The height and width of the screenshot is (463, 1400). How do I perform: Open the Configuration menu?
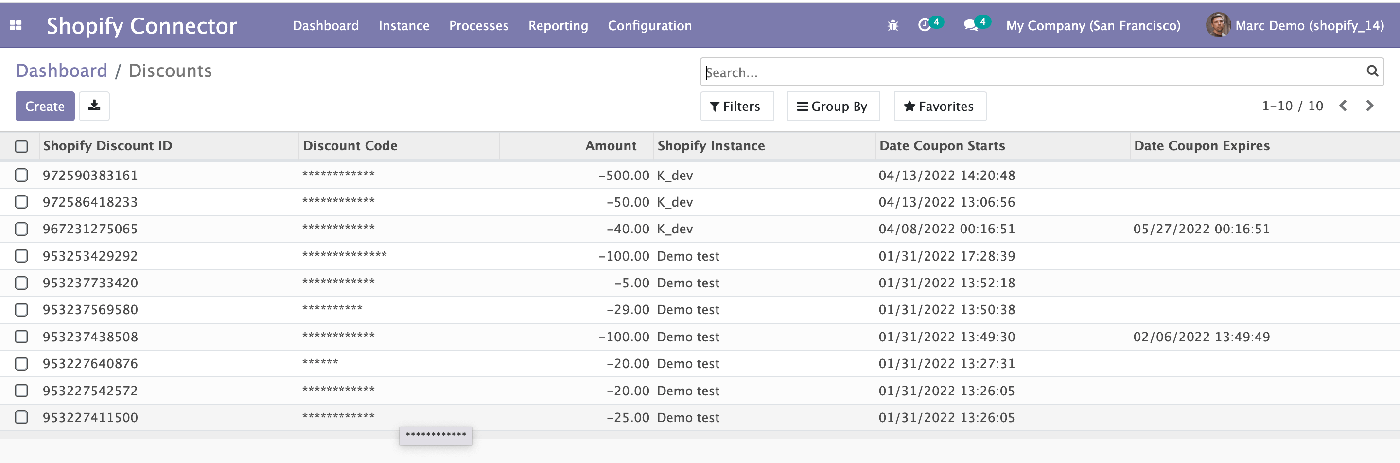[650, 25]
